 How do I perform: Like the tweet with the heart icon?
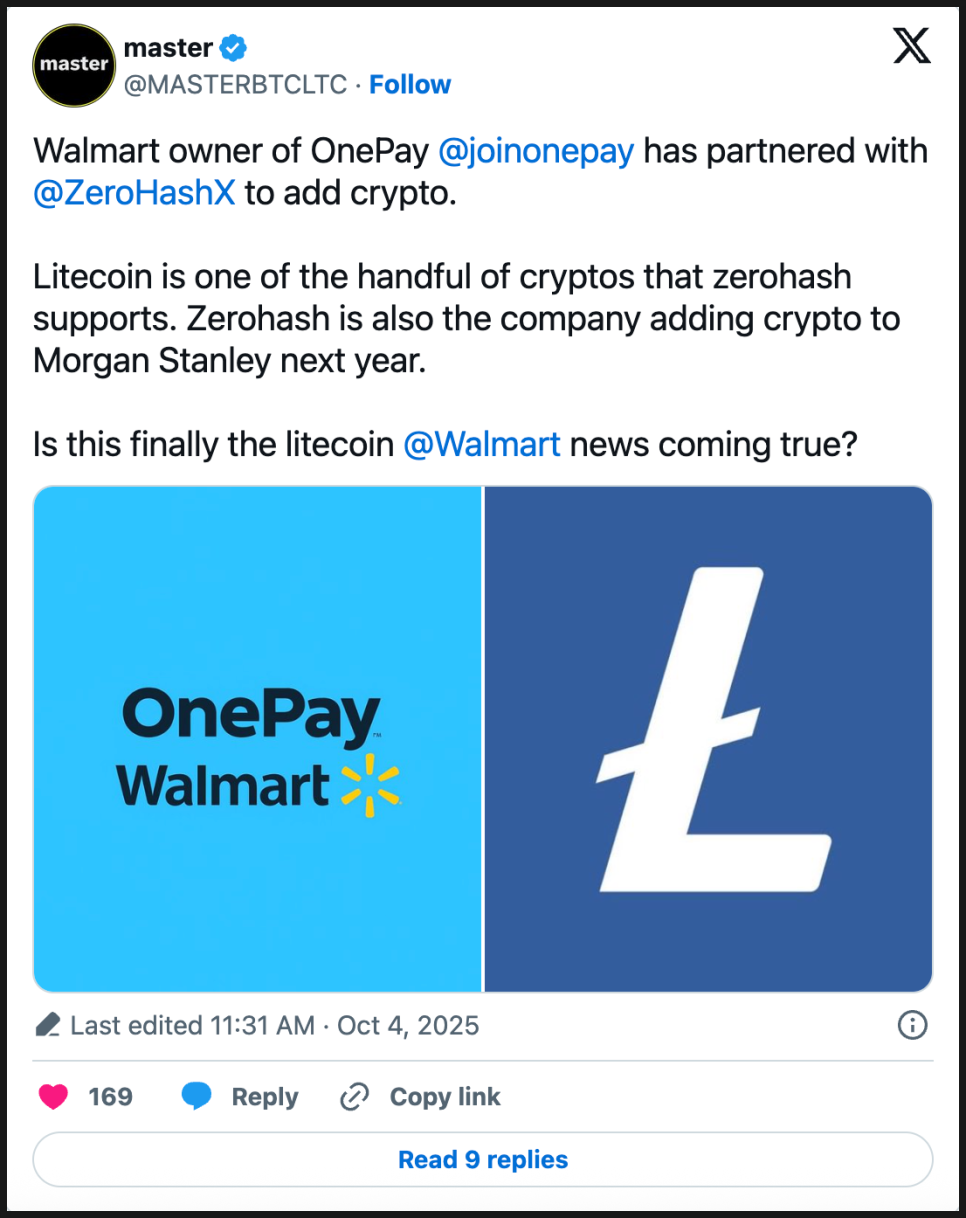53,1097
